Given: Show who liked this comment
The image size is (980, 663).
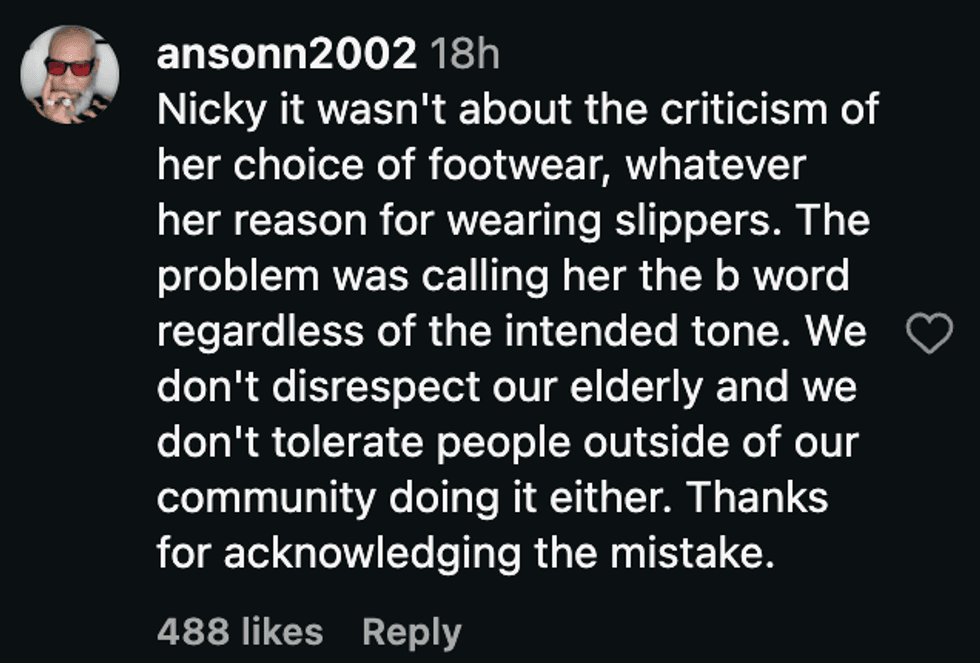Looking at the screenshot, I should point(240,631).
